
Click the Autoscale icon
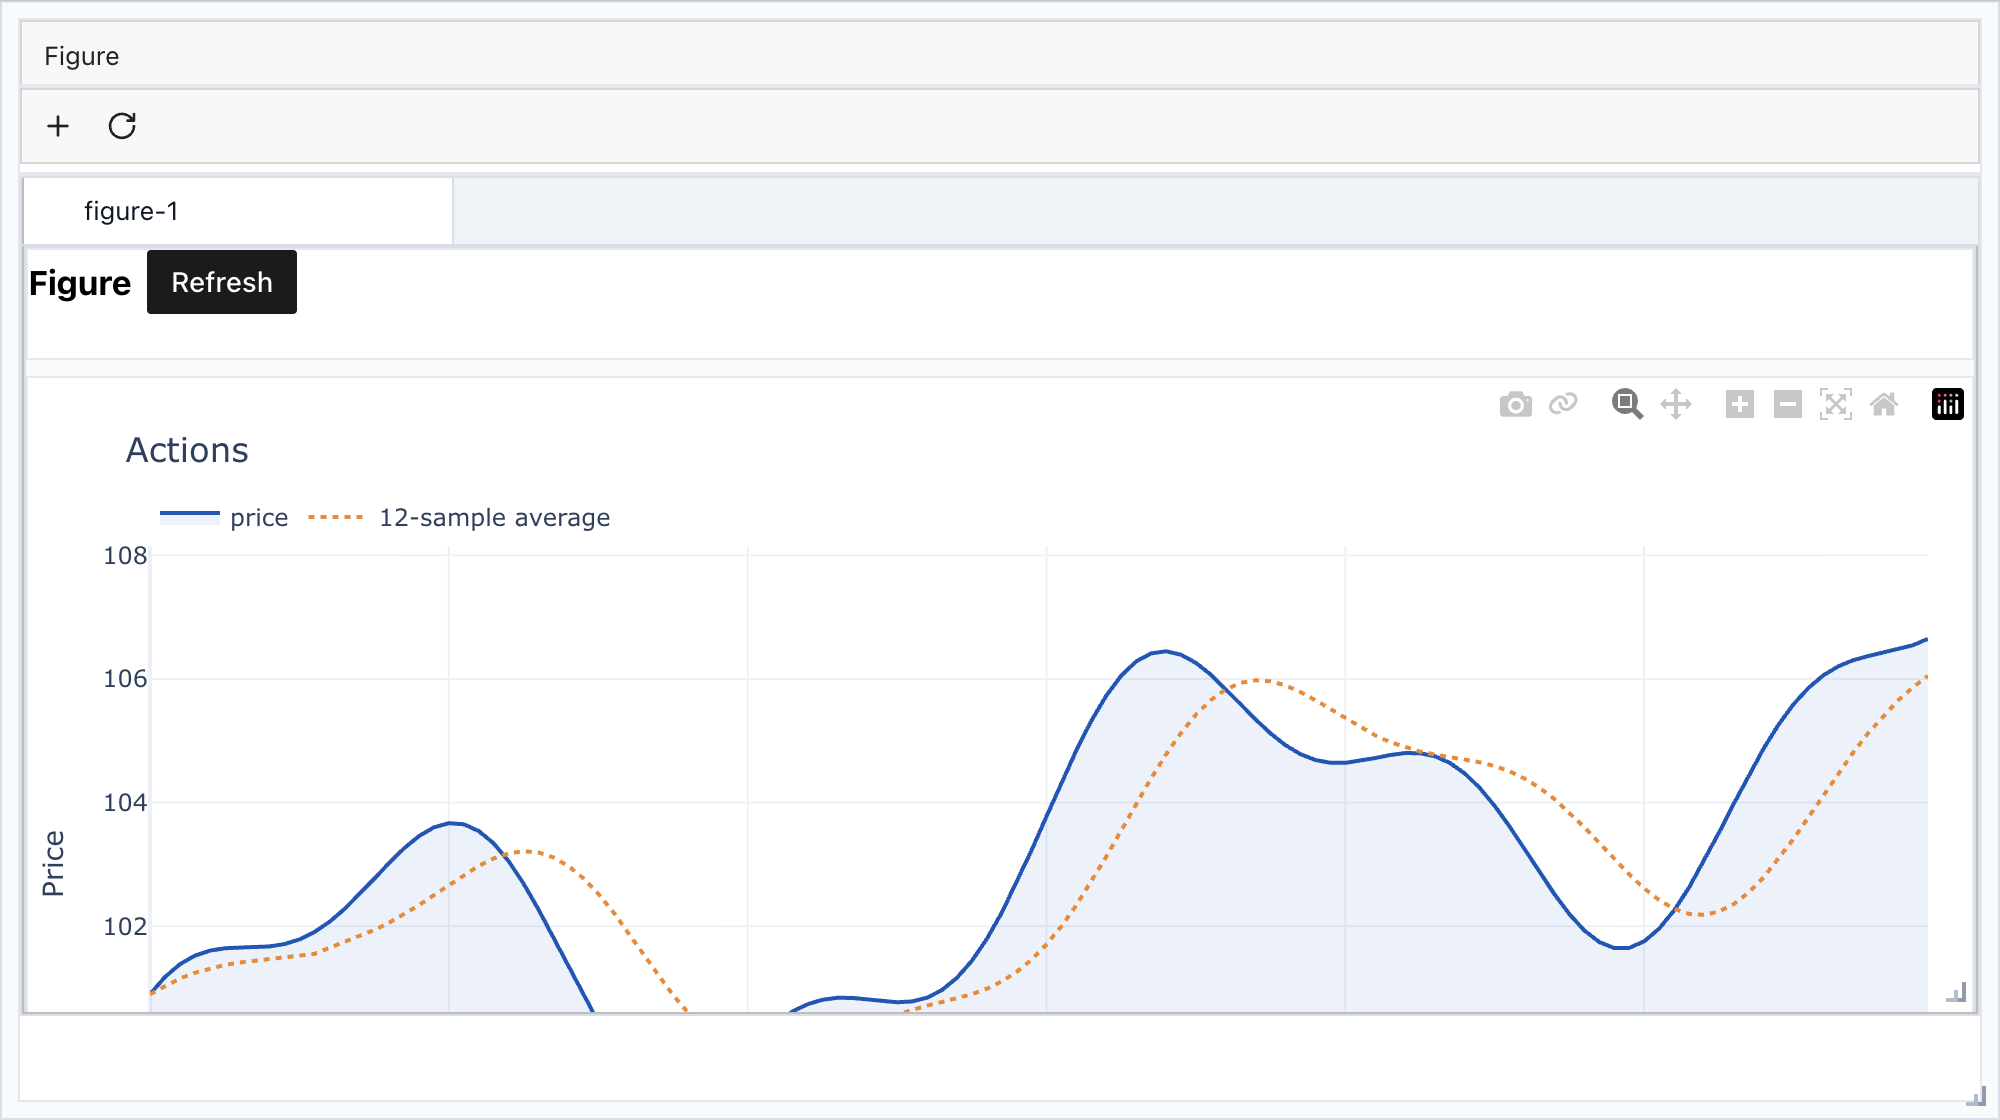[x=1836, y=404]
